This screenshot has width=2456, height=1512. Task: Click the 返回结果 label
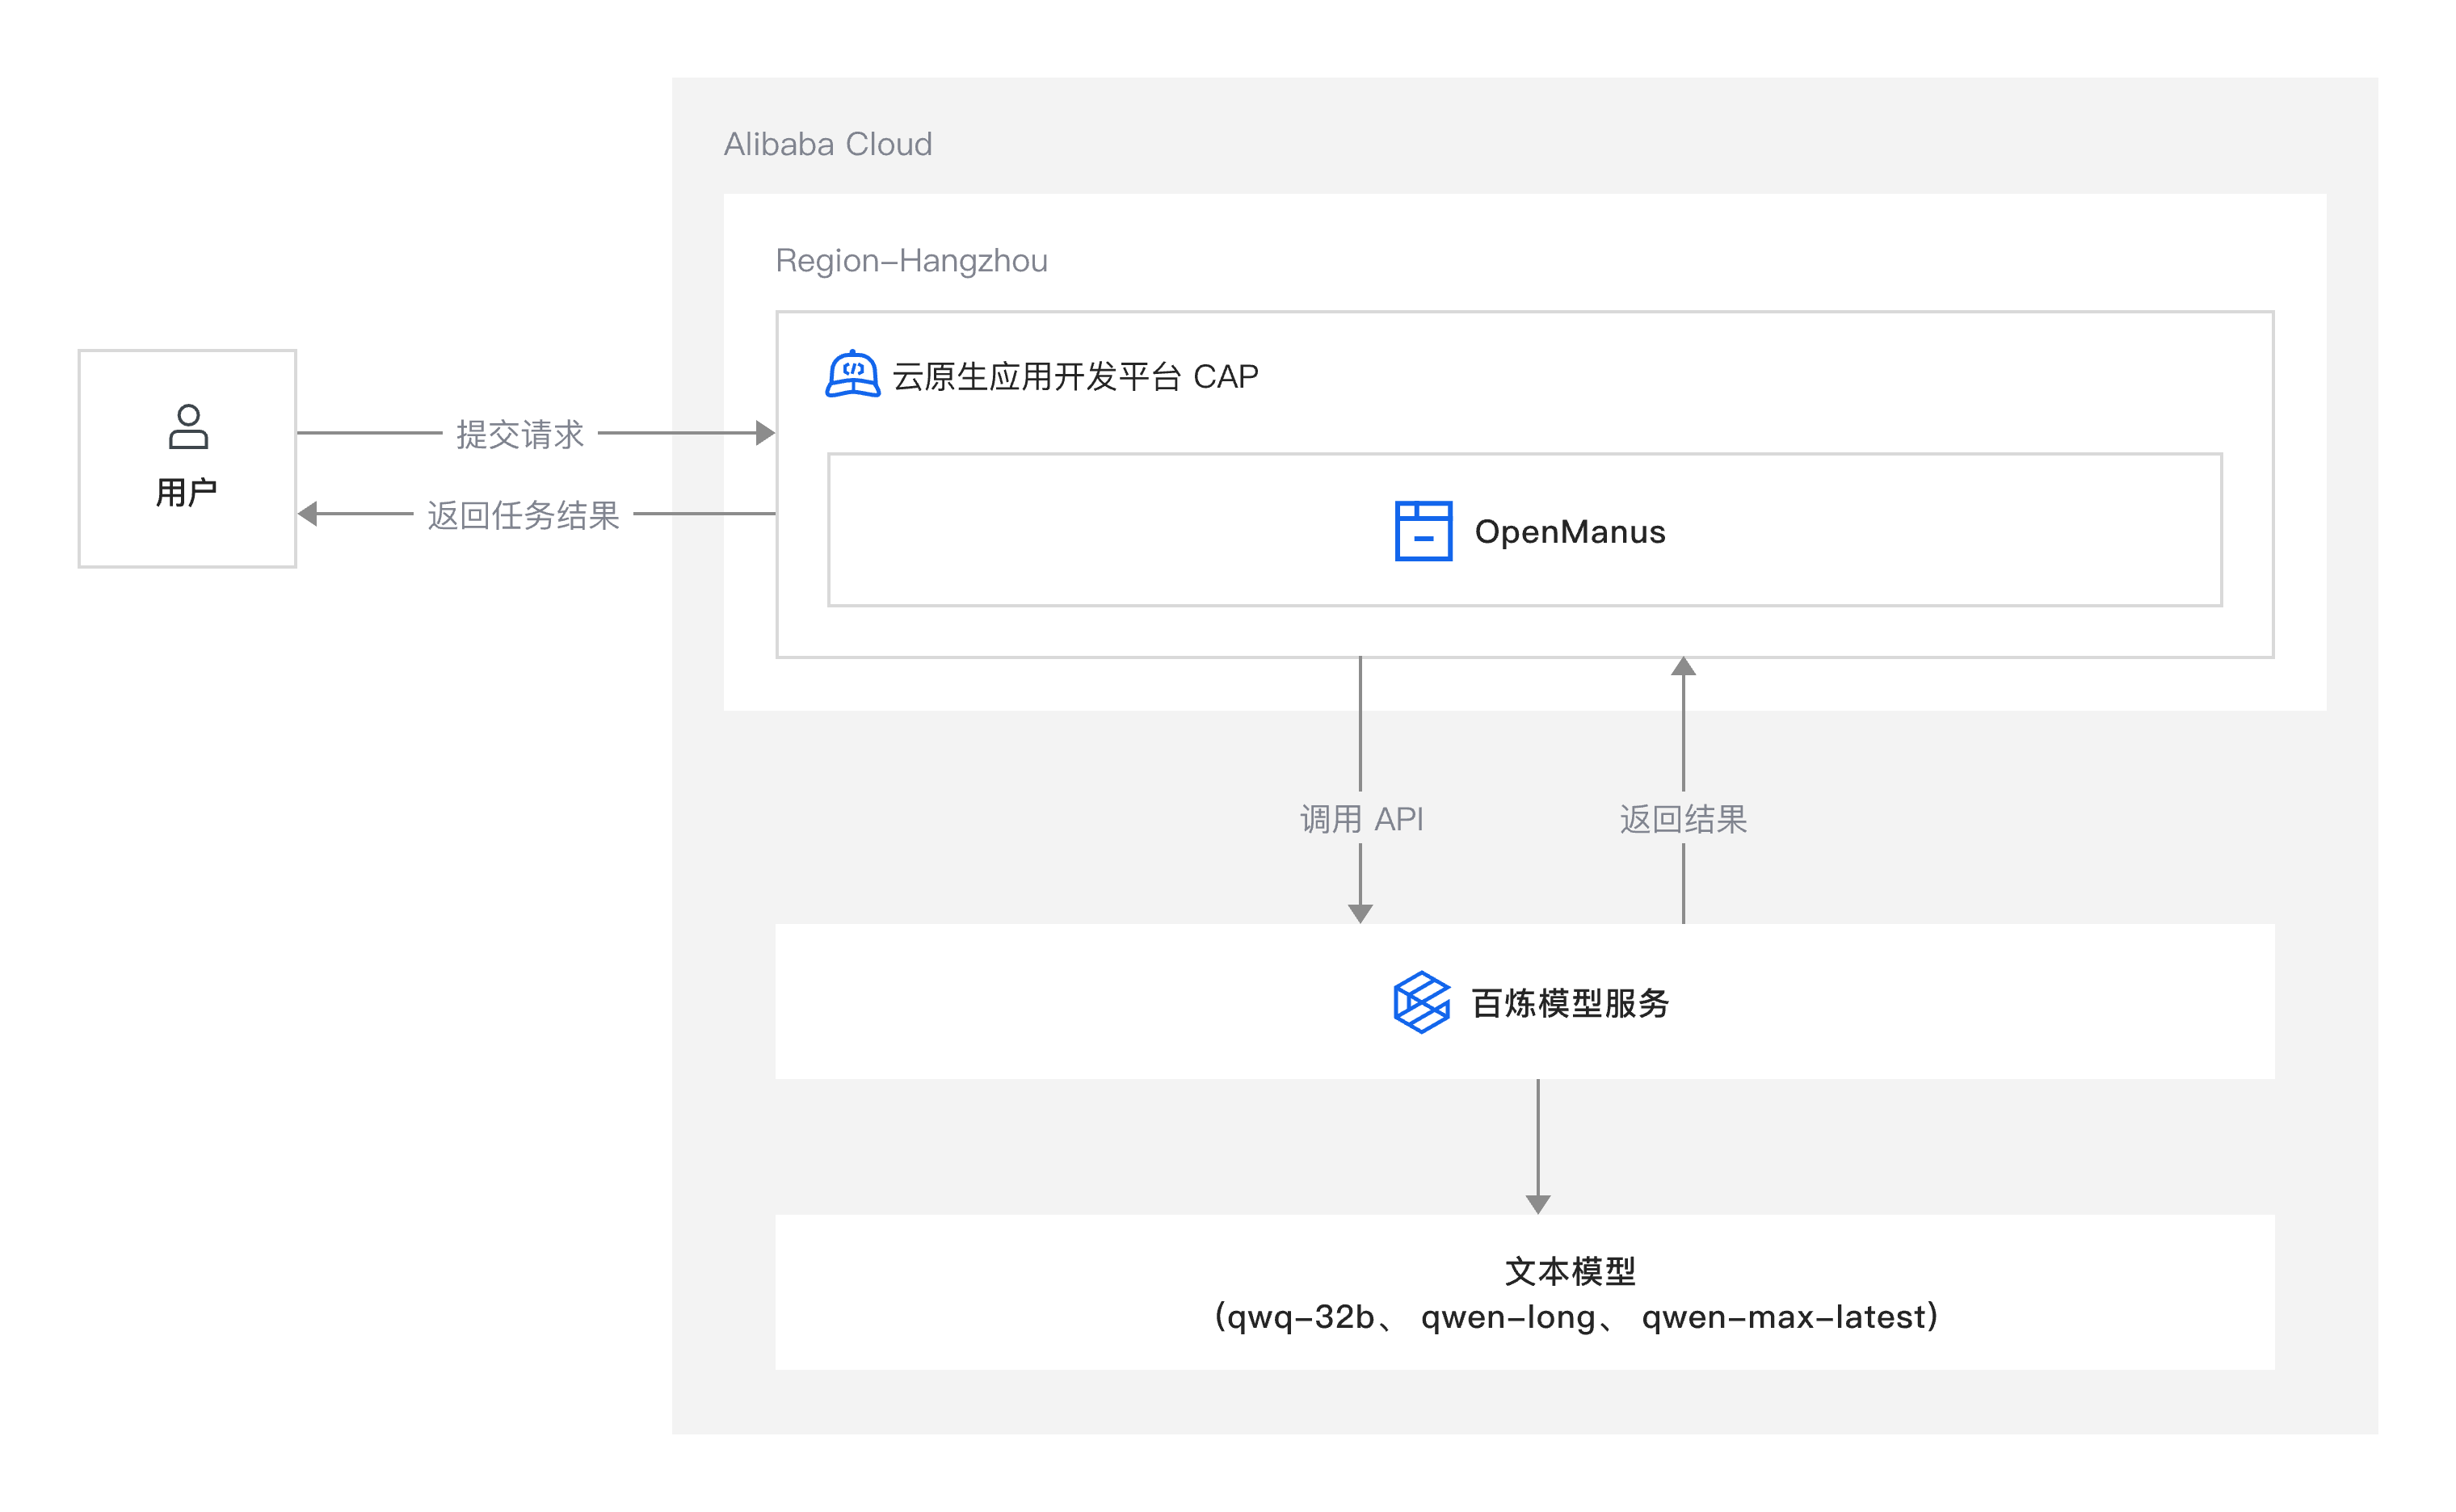coord(1683,819)
